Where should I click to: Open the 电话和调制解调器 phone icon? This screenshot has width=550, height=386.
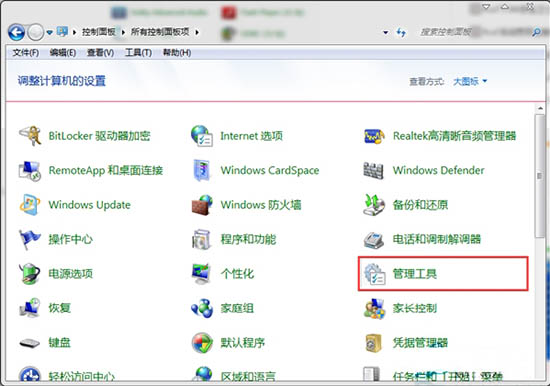pyautogui.click(x=374, y=240)
